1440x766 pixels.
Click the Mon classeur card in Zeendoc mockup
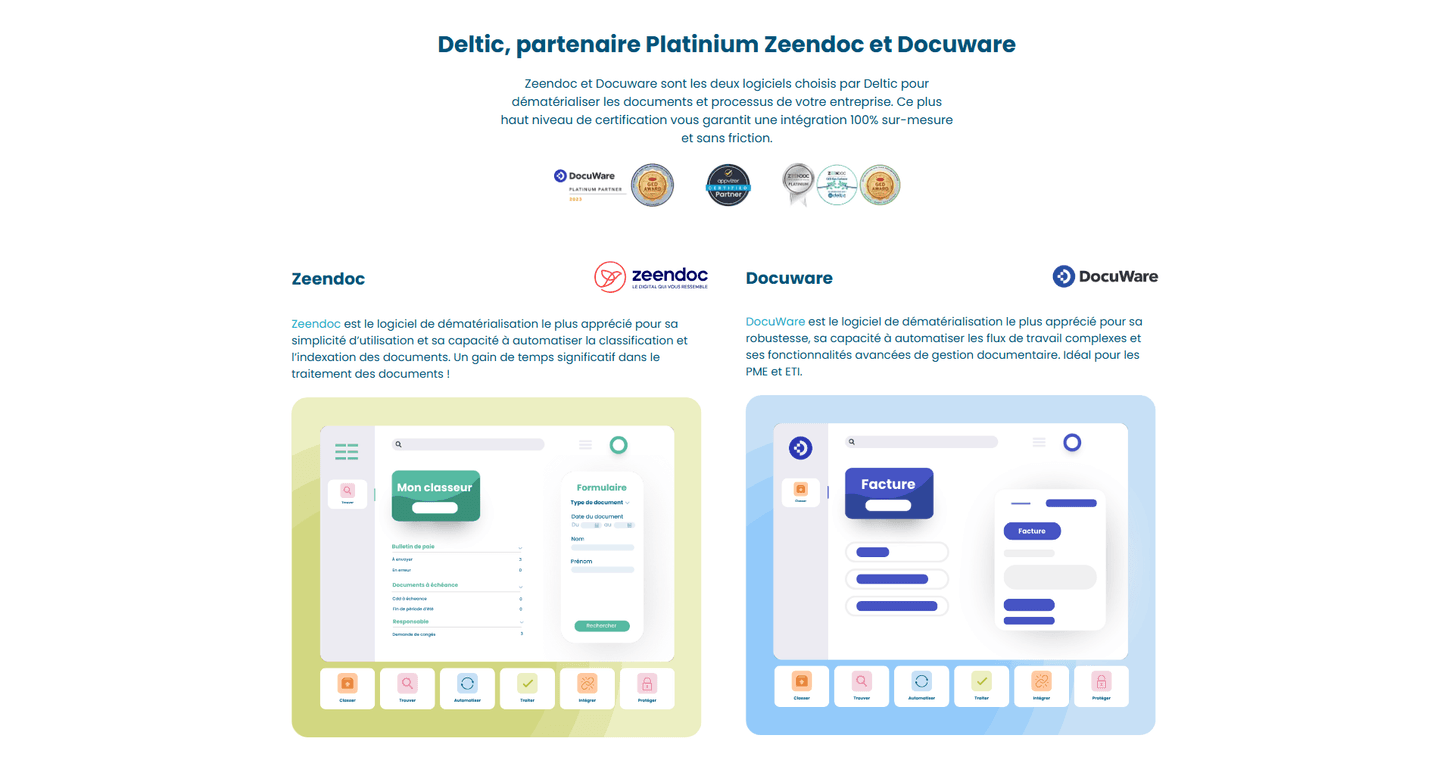(435, 495)
